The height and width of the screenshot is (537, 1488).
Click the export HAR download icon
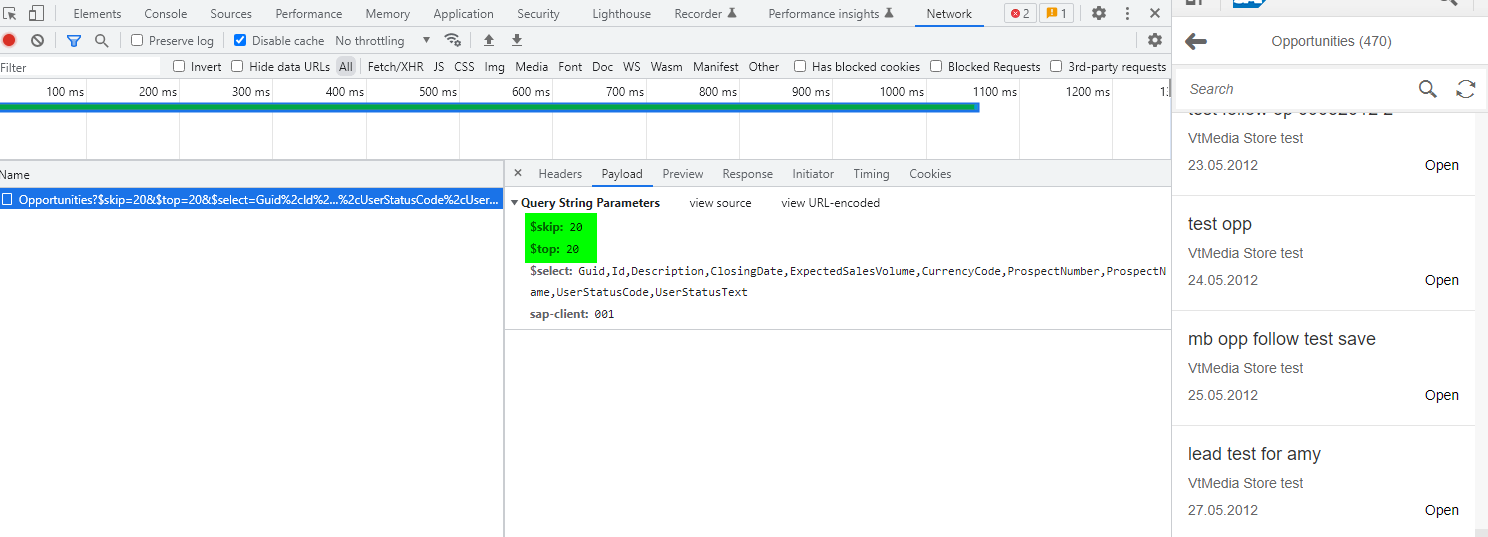[x=517, y=41]
